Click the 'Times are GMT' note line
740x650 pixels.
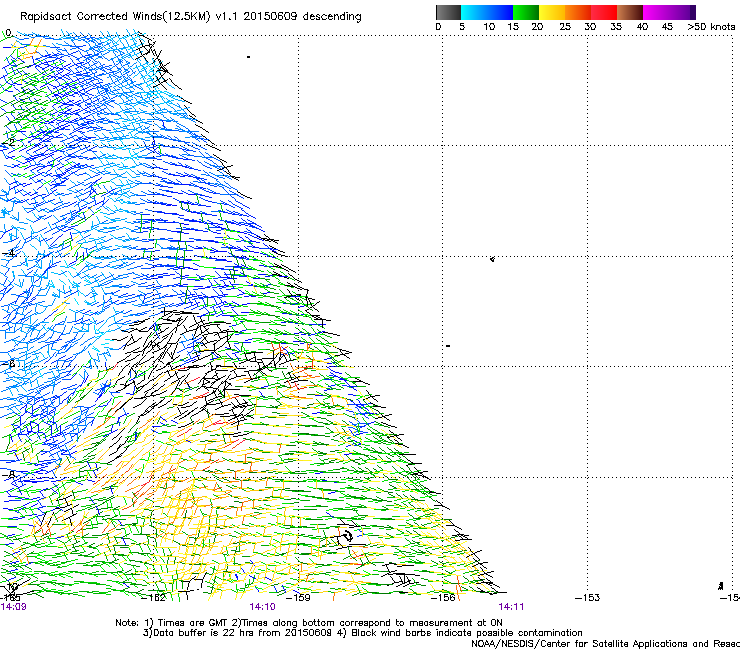[x=309, y=623]
